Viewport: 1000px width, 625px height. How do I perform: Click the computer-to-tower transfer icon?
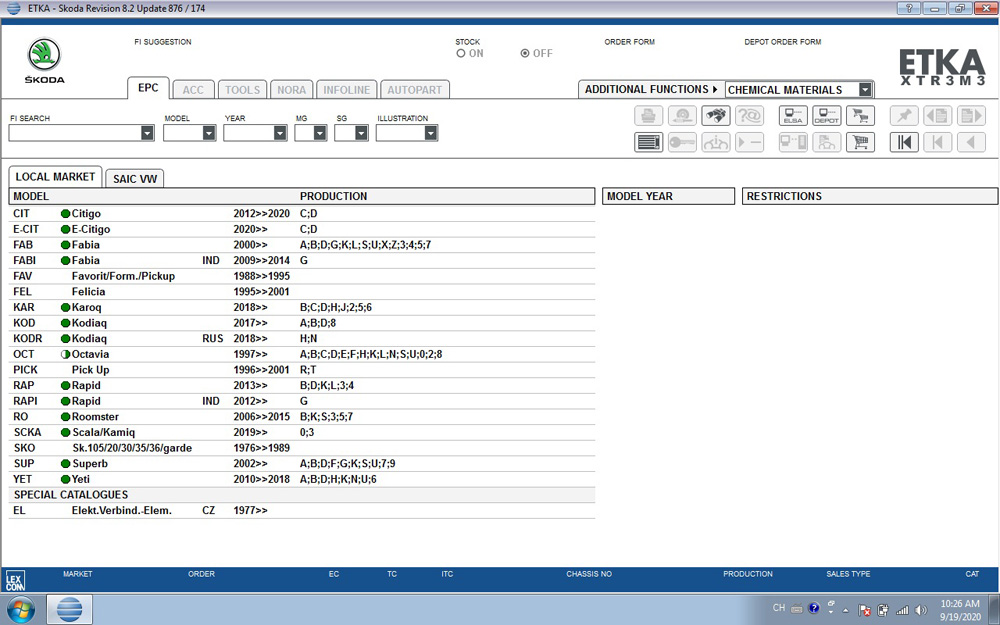[x=793, y=142]
